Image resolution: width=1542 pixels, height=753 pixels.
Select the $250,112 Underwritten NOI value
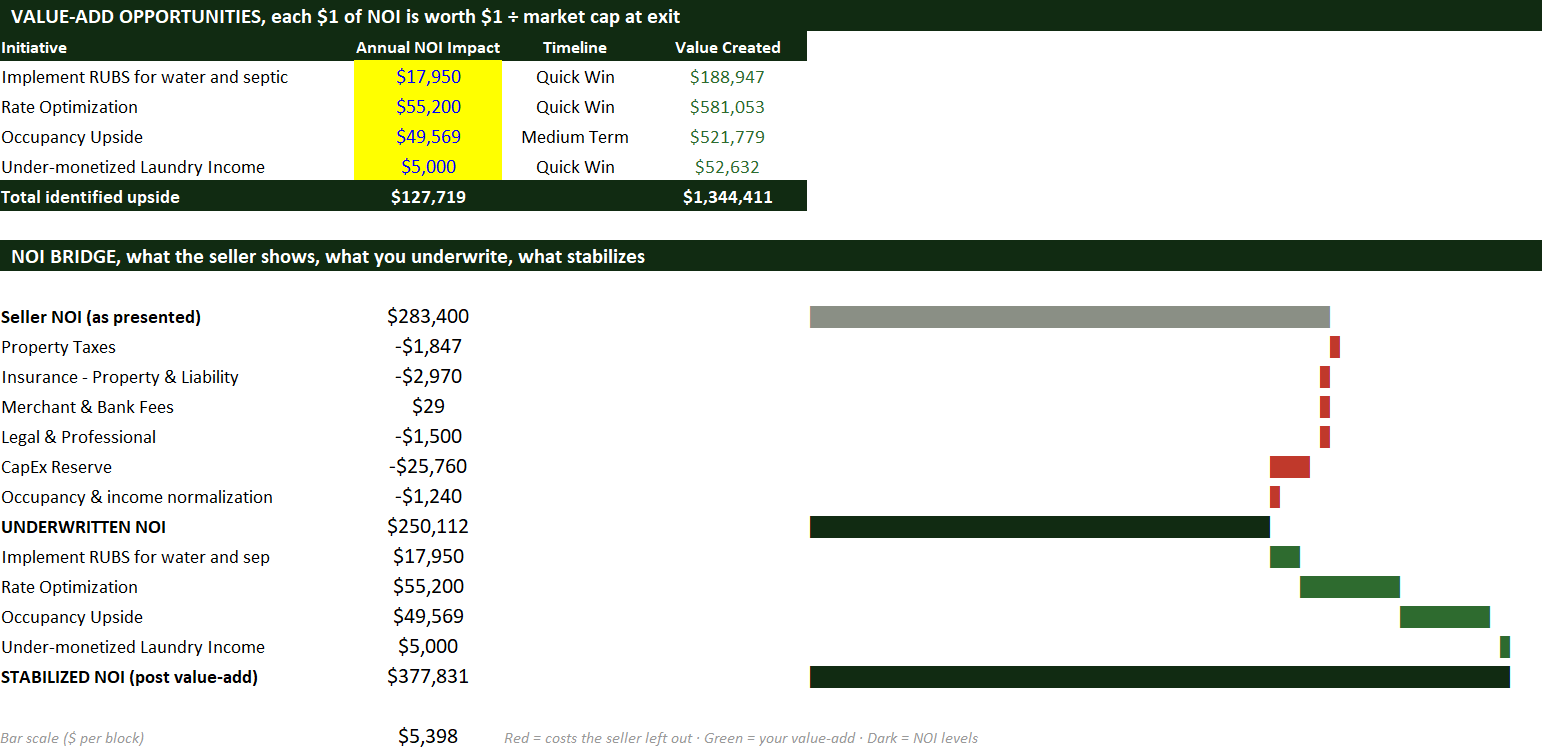(428, 527)
